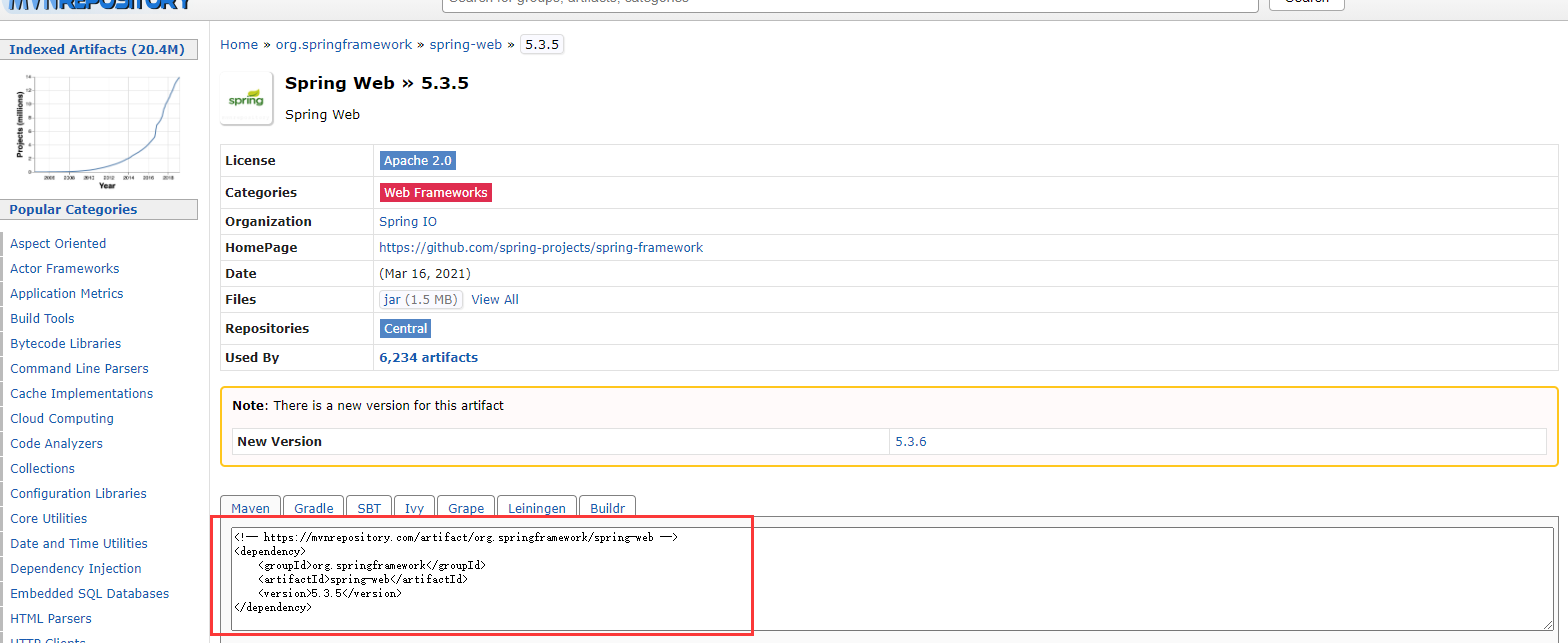Switch to the Ivy tab

414,506
